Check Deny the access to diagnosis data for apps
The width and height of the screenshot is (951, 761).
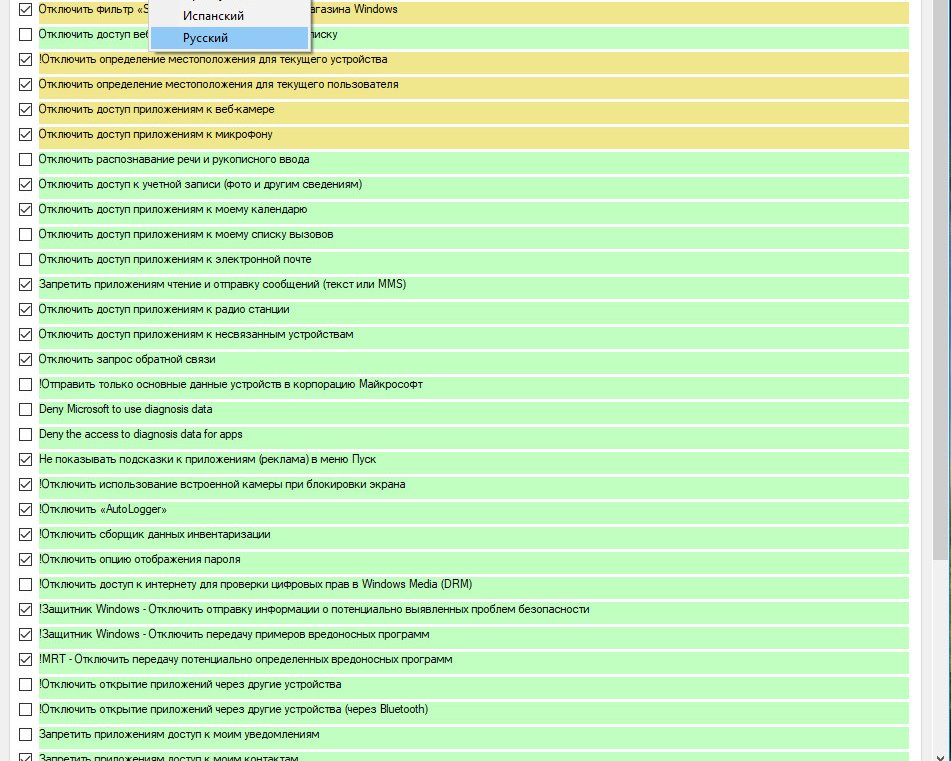25,434
